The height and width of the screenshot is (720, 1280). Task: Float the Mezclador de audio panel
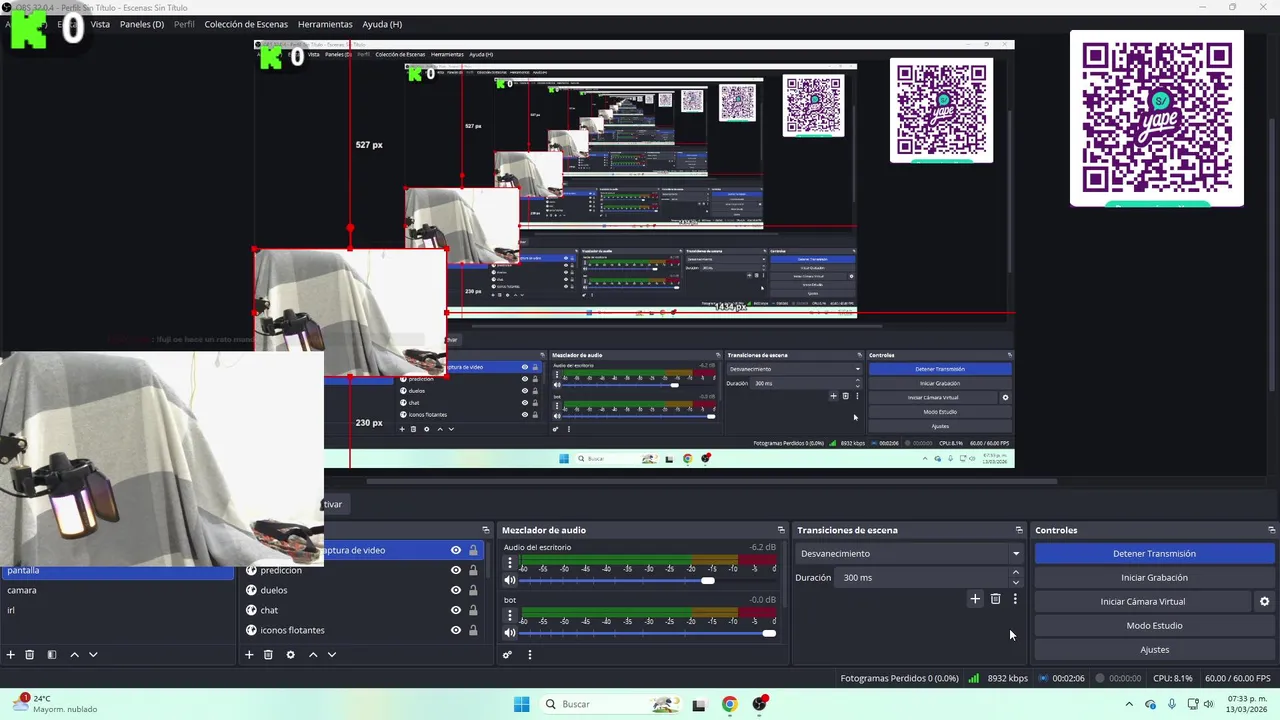click(781, 530)
